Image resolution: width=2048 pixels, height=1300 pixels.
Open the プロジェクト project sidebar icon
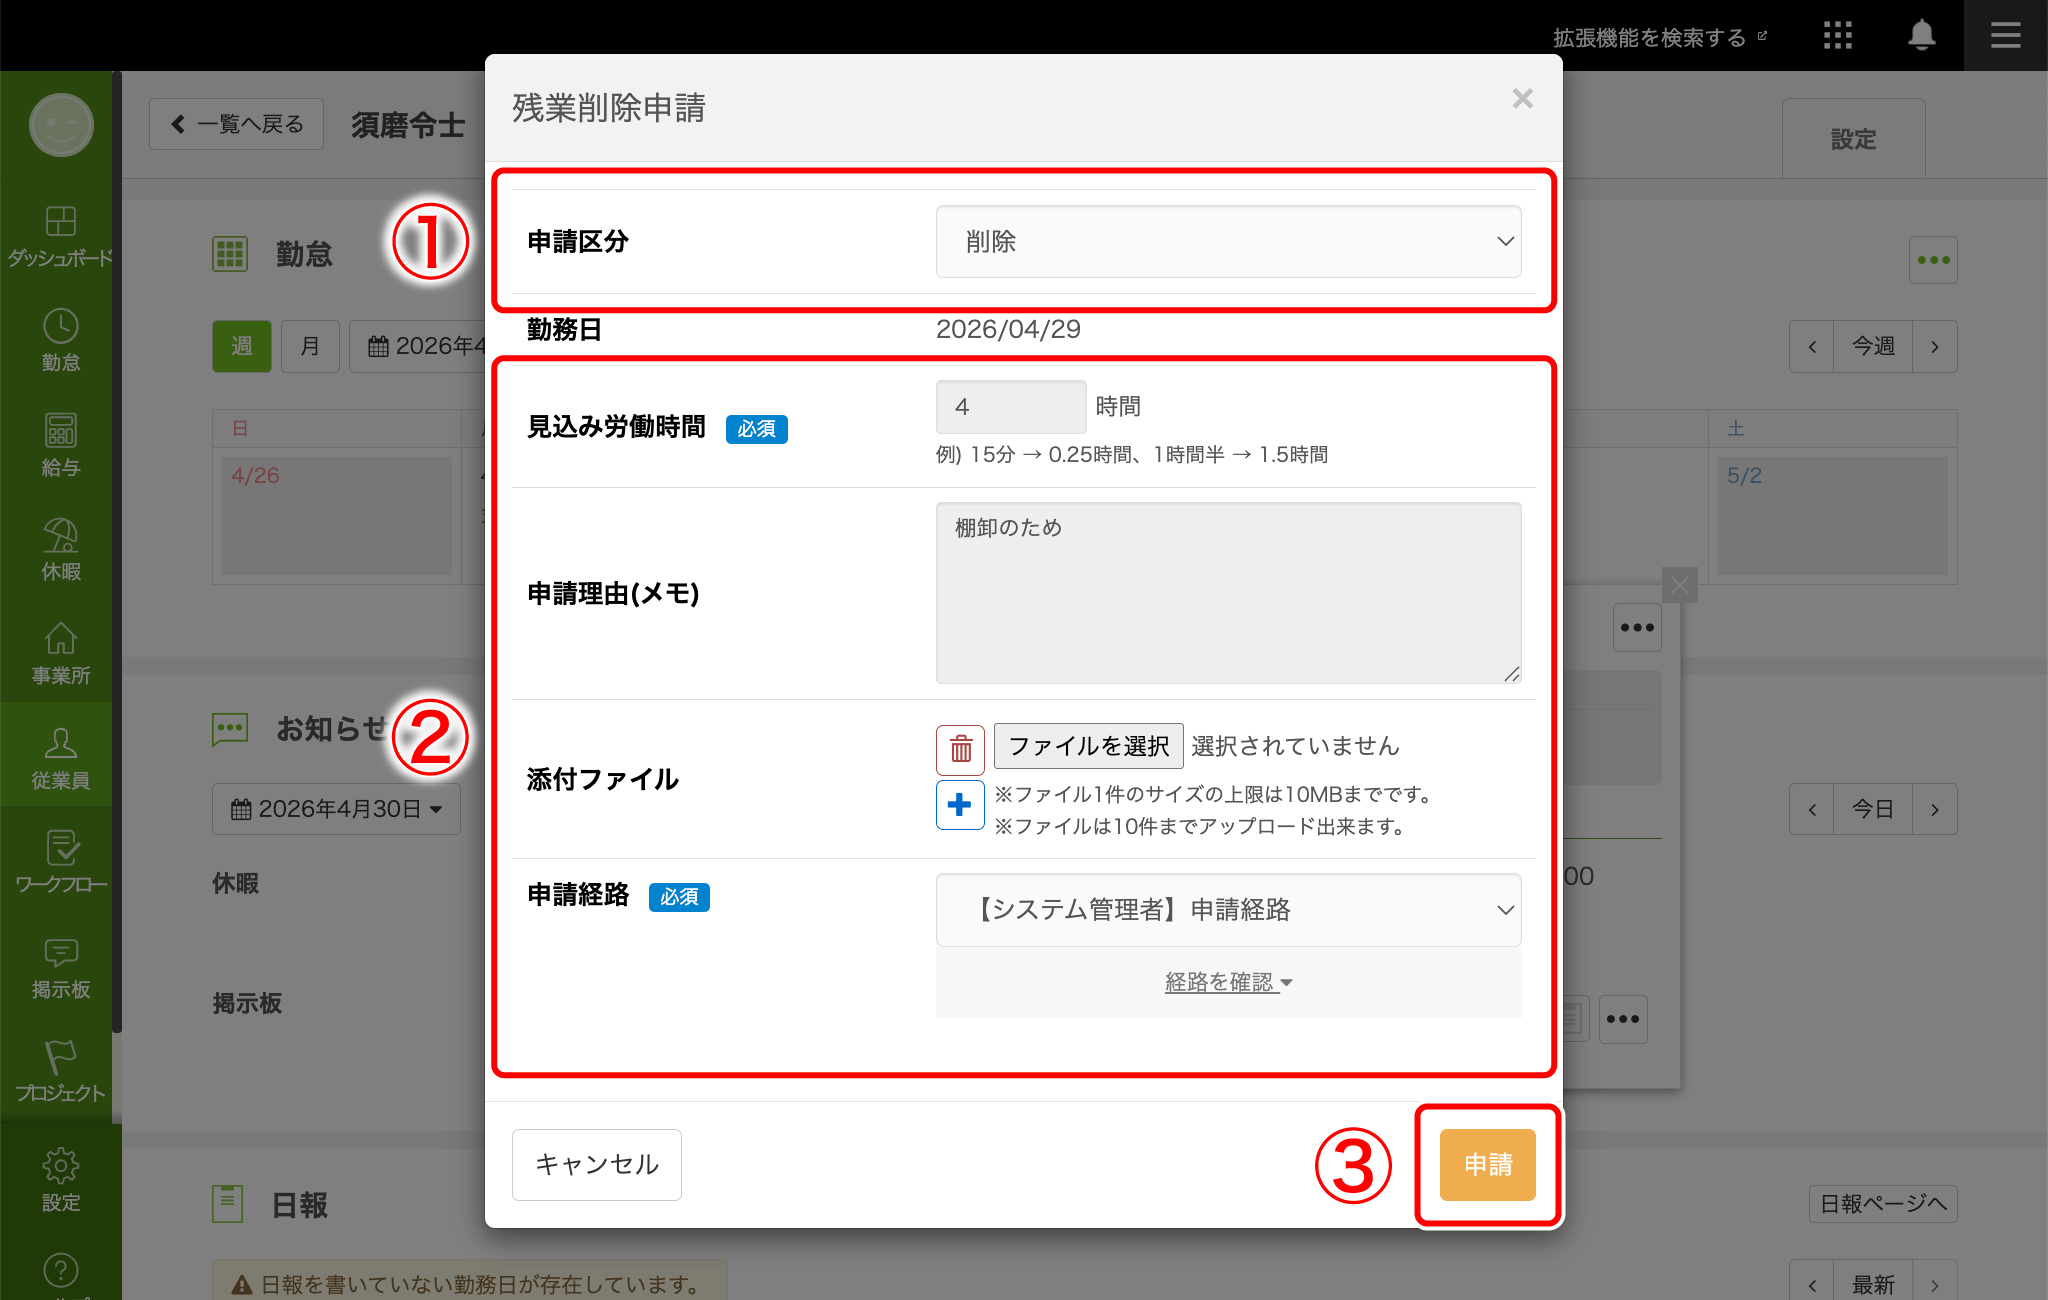[60, 1071]
